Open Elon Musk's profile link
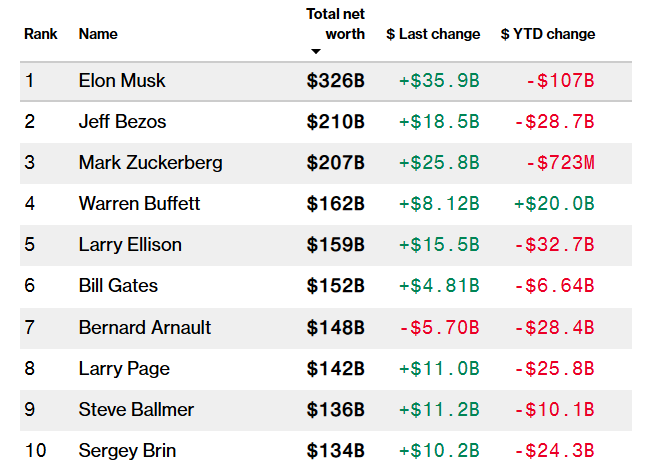The height and width of the screenshot is (471, 656). tap(122, 81)
